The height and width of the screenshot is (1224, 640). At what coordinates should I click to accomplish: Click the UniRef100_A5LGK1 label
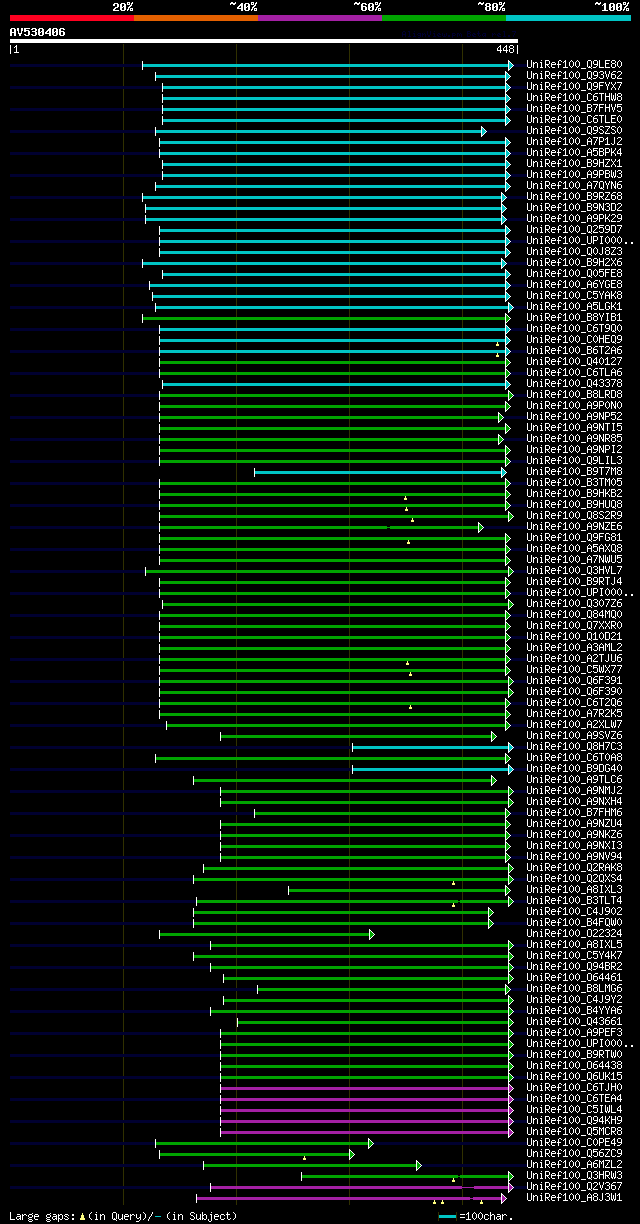pyautogui.click(x=574, y=307)
